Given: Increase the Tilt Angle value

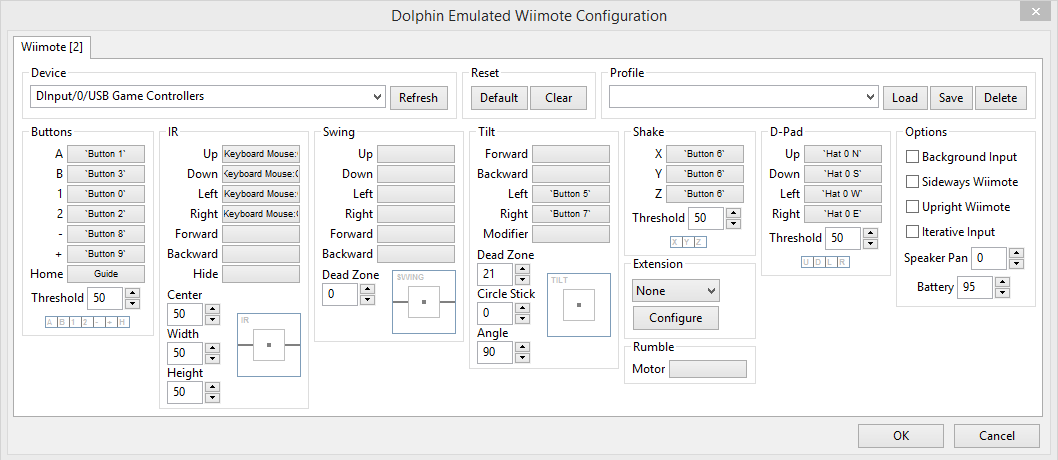Looking at the screenshot, I should [522, 347].
